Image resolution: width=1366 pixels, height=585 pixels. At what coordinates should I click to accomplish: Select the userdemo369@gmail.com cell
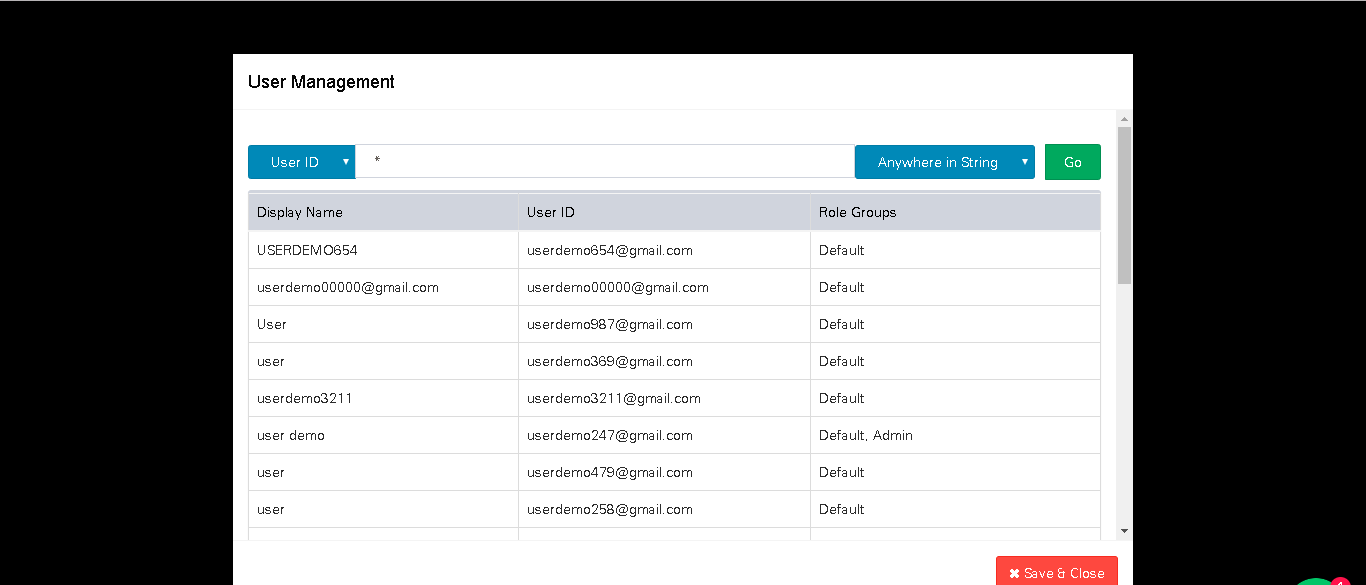coord(665,361)
